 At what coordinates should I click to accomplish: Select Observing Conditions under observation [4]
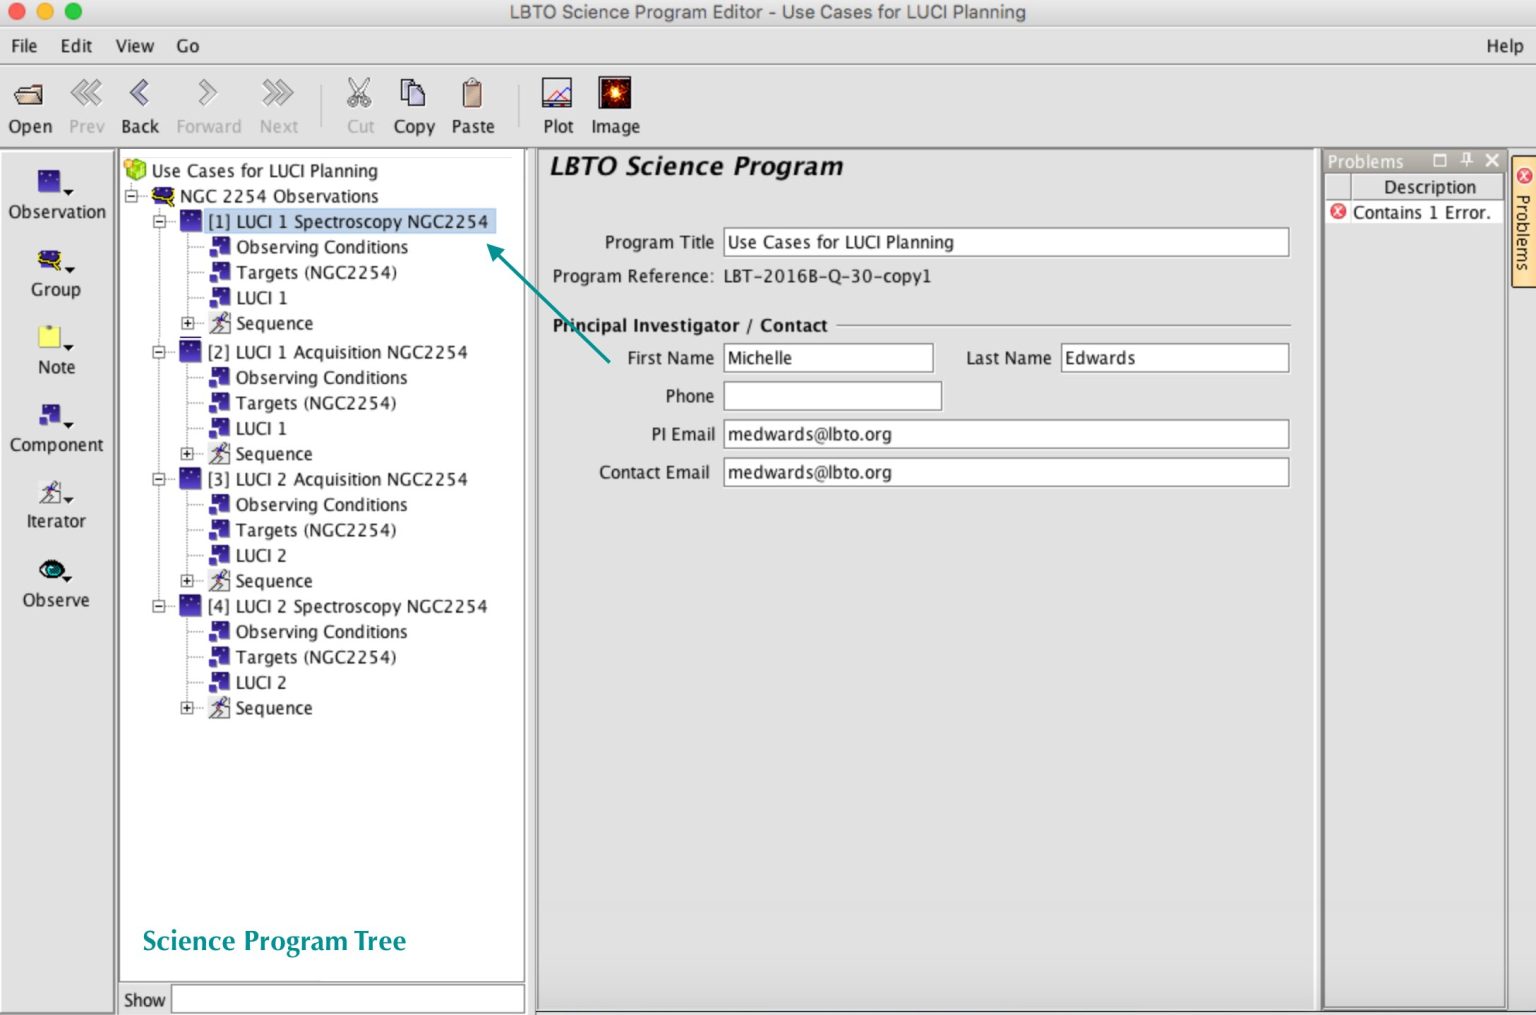click(321, 632)
